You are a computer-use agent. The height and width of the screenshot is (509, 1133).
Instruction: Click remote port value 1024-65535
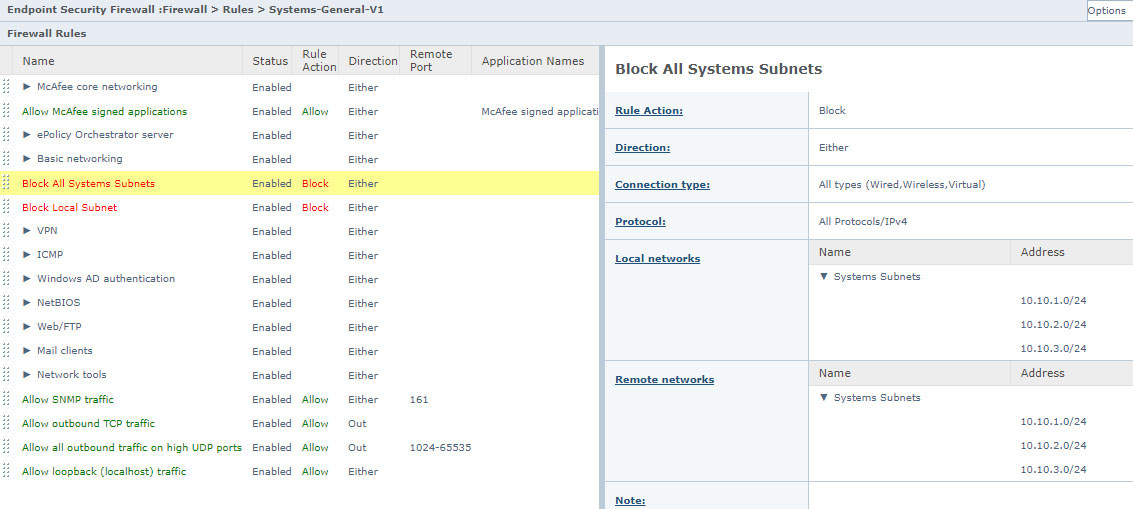[x=440, y=448]
